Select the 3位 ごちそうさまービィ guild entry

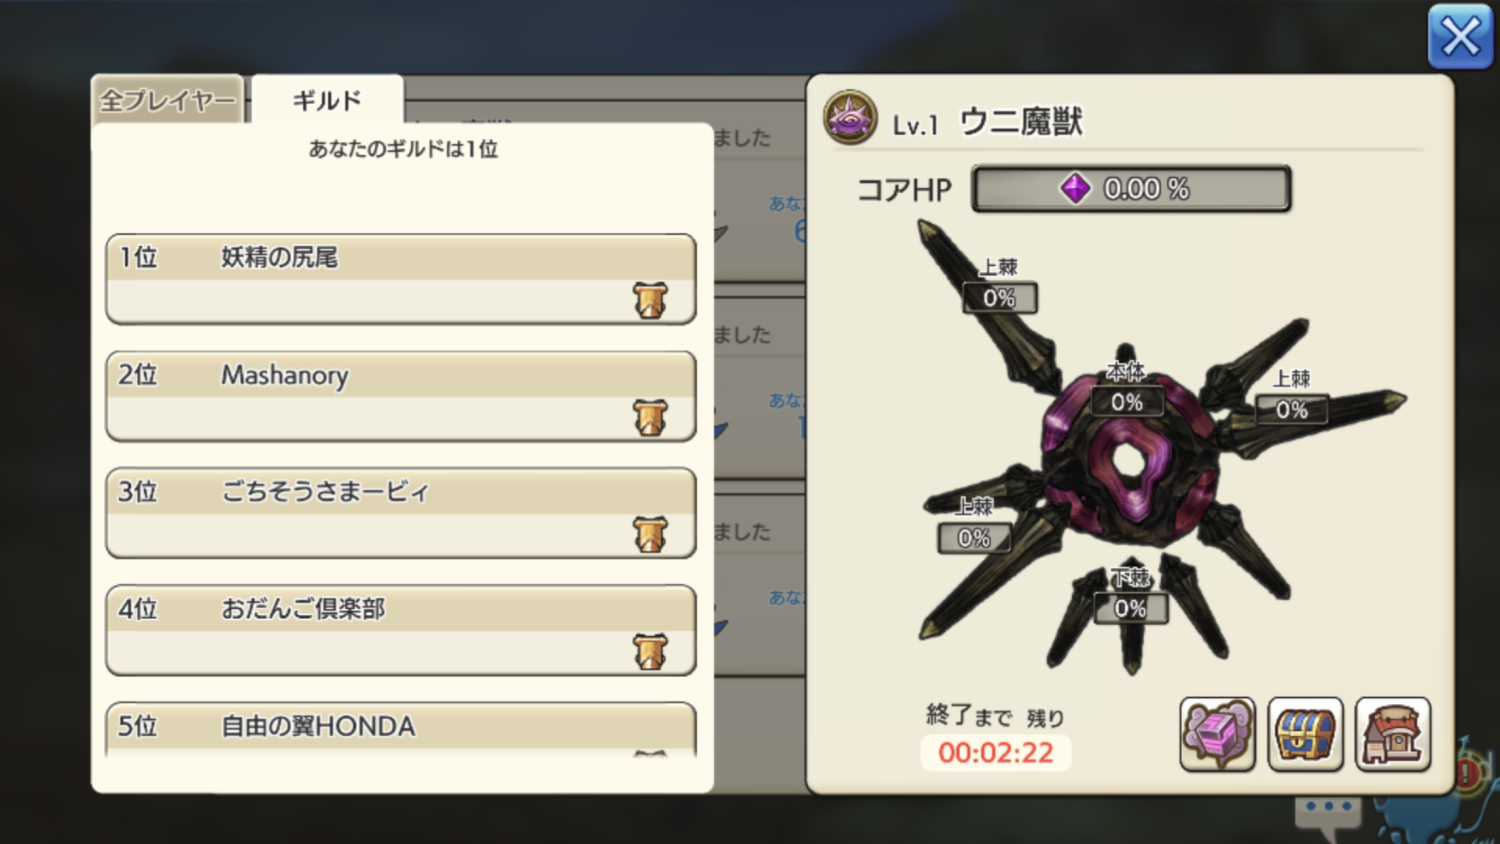point(401,513)
